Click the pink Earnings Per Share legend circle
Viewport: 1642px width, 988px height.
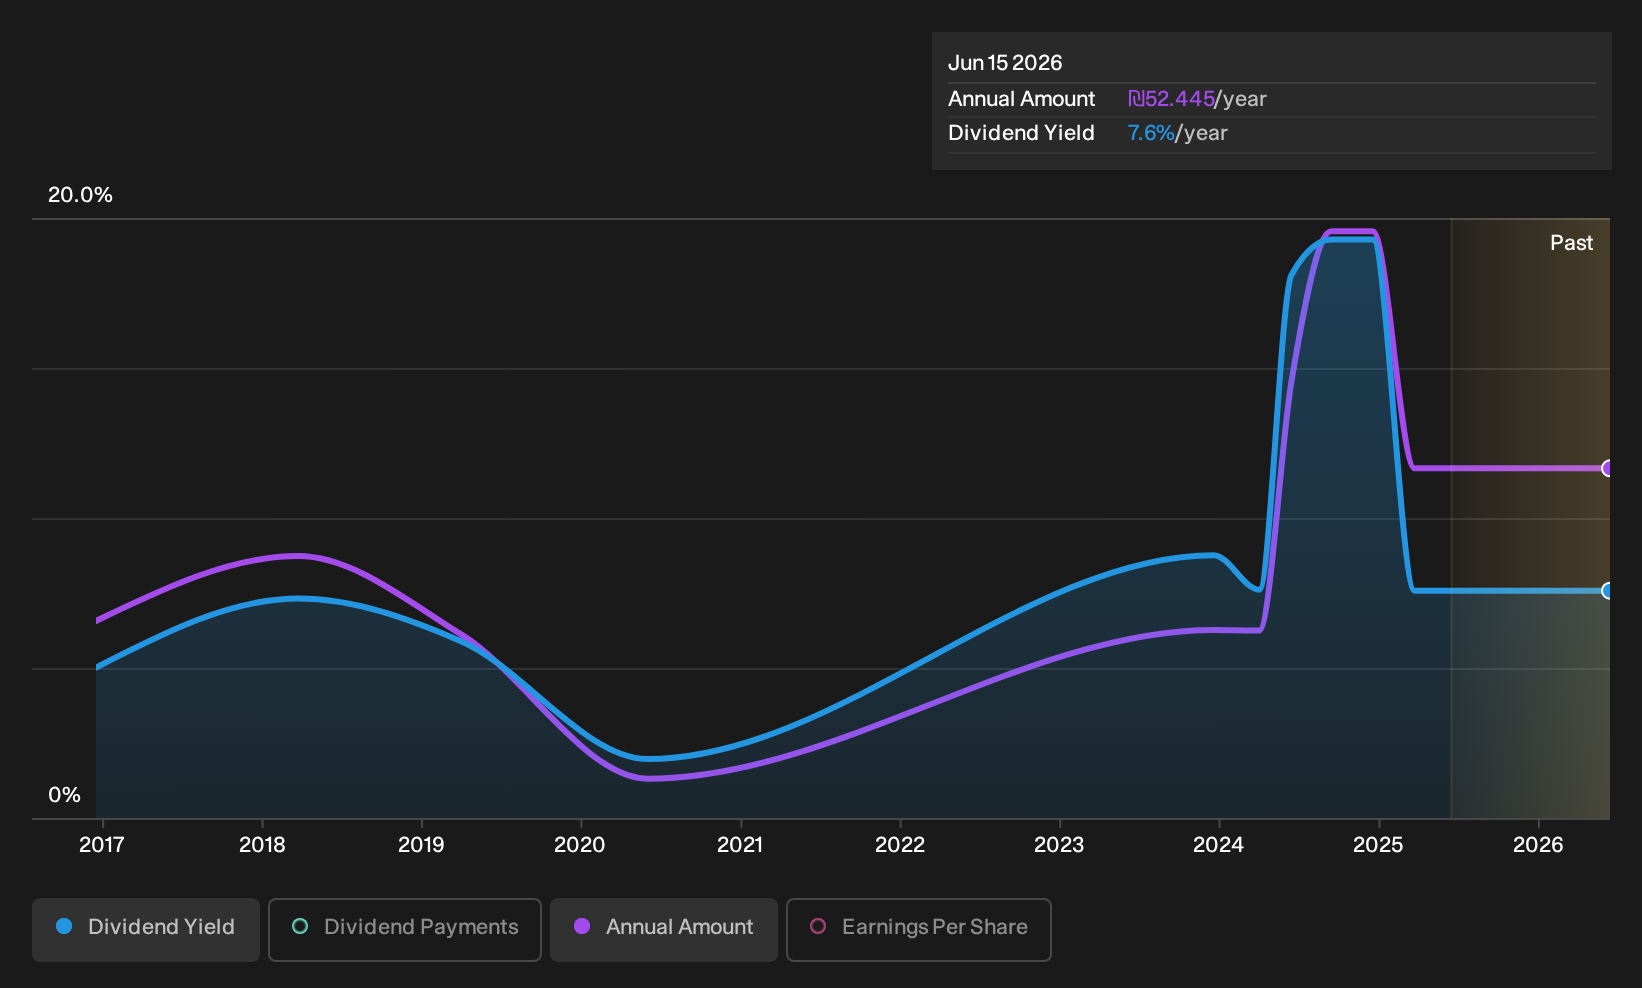818,927
